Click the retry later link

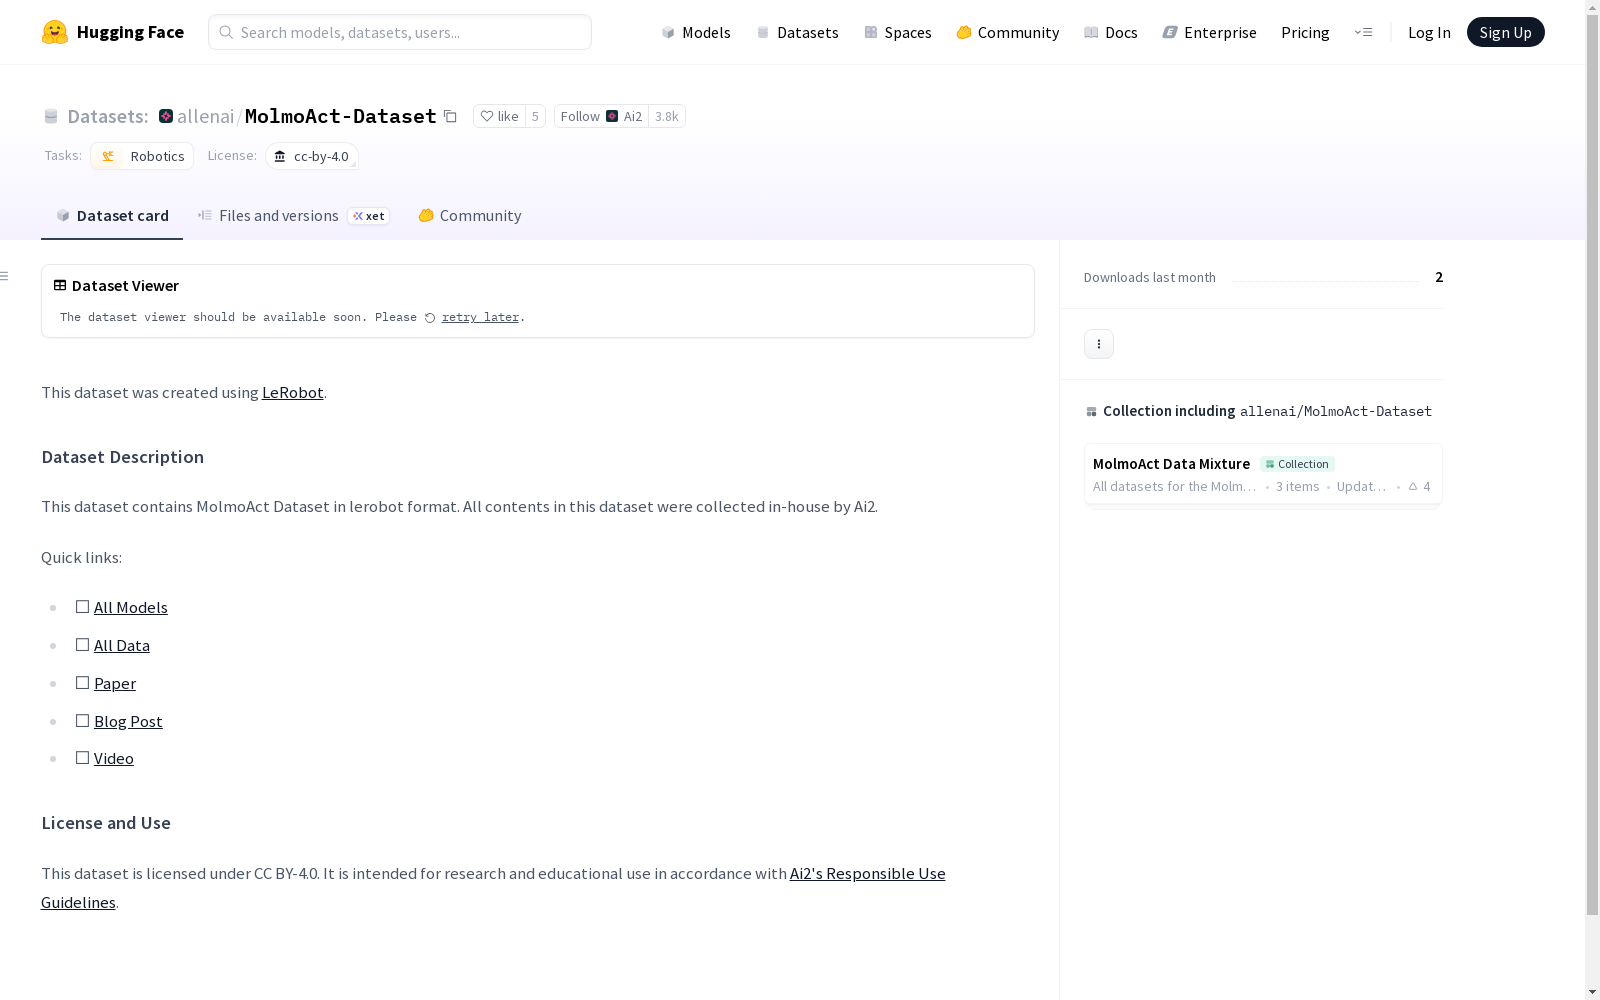480,317
